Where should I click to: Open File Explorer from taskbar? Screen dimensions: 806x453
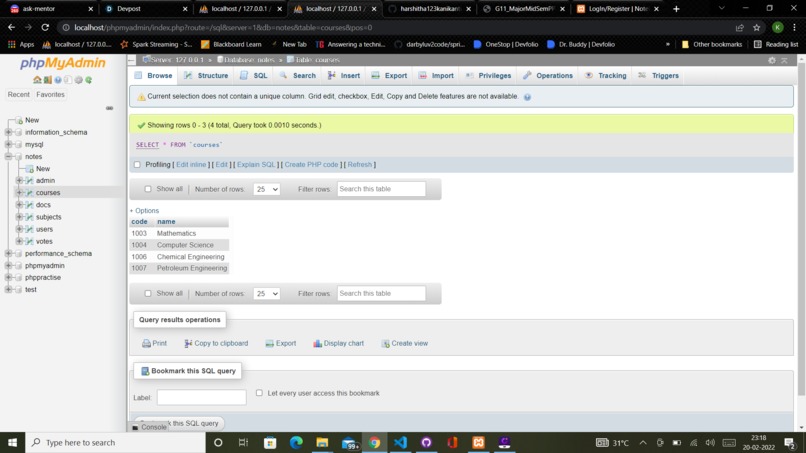322,443
